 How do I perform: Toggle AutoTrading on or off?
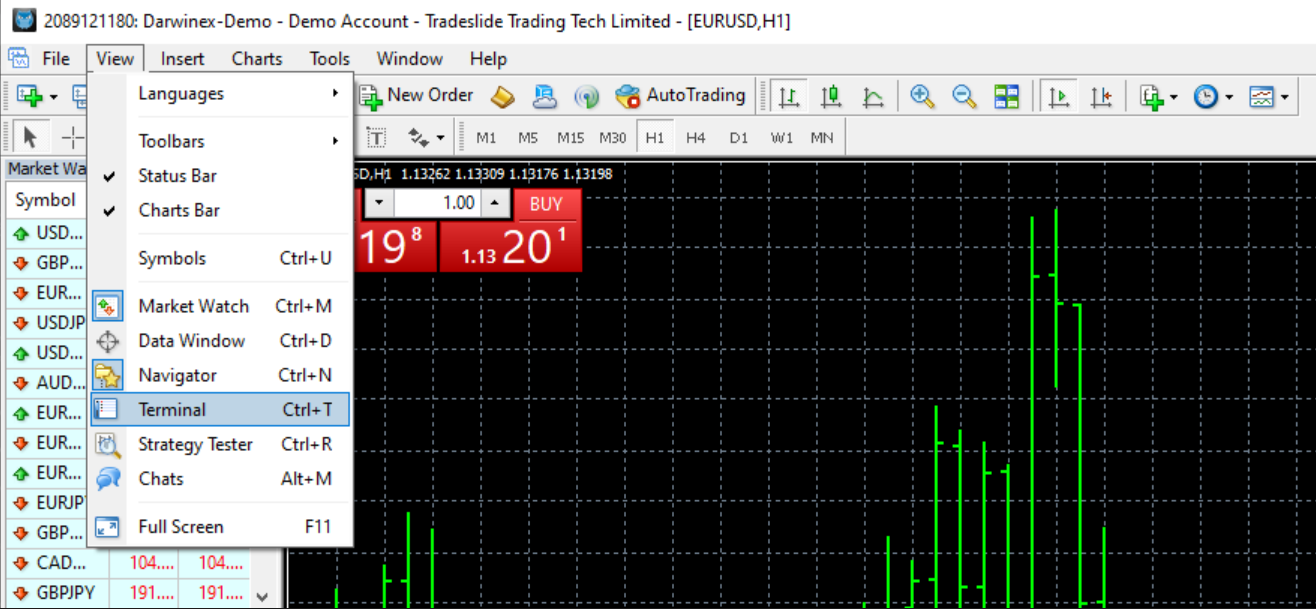tap(681, 96)
